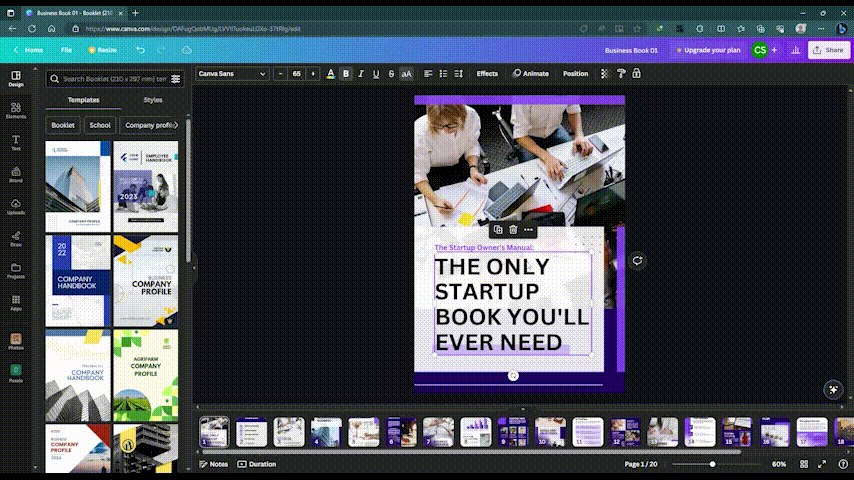The height and width of the screenshot is (480, 854).
Task: Open grid view of pages
Action: tap(804, 464)
